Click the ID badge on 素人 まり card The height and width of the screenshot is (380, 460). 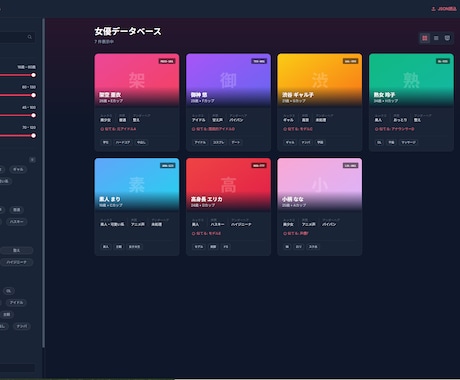coord(167,166)
